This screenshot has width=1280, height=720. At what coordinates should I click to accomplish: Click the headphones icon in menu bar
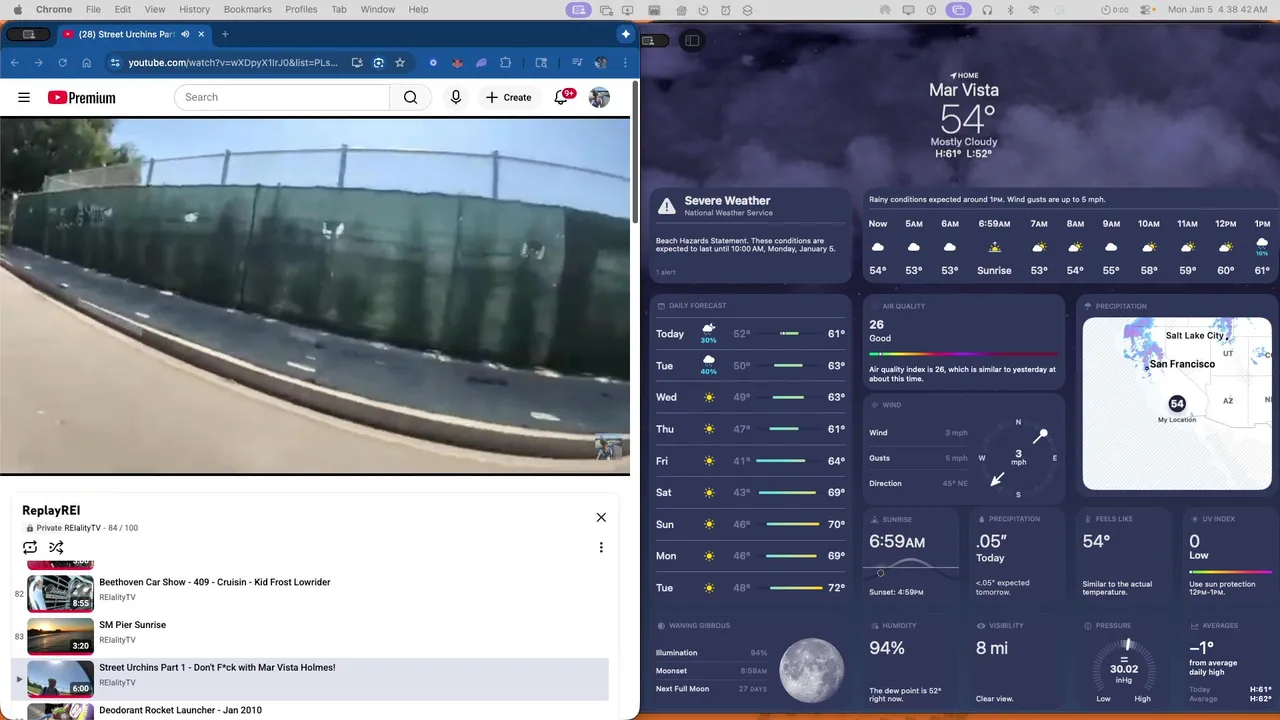[987, 10]
